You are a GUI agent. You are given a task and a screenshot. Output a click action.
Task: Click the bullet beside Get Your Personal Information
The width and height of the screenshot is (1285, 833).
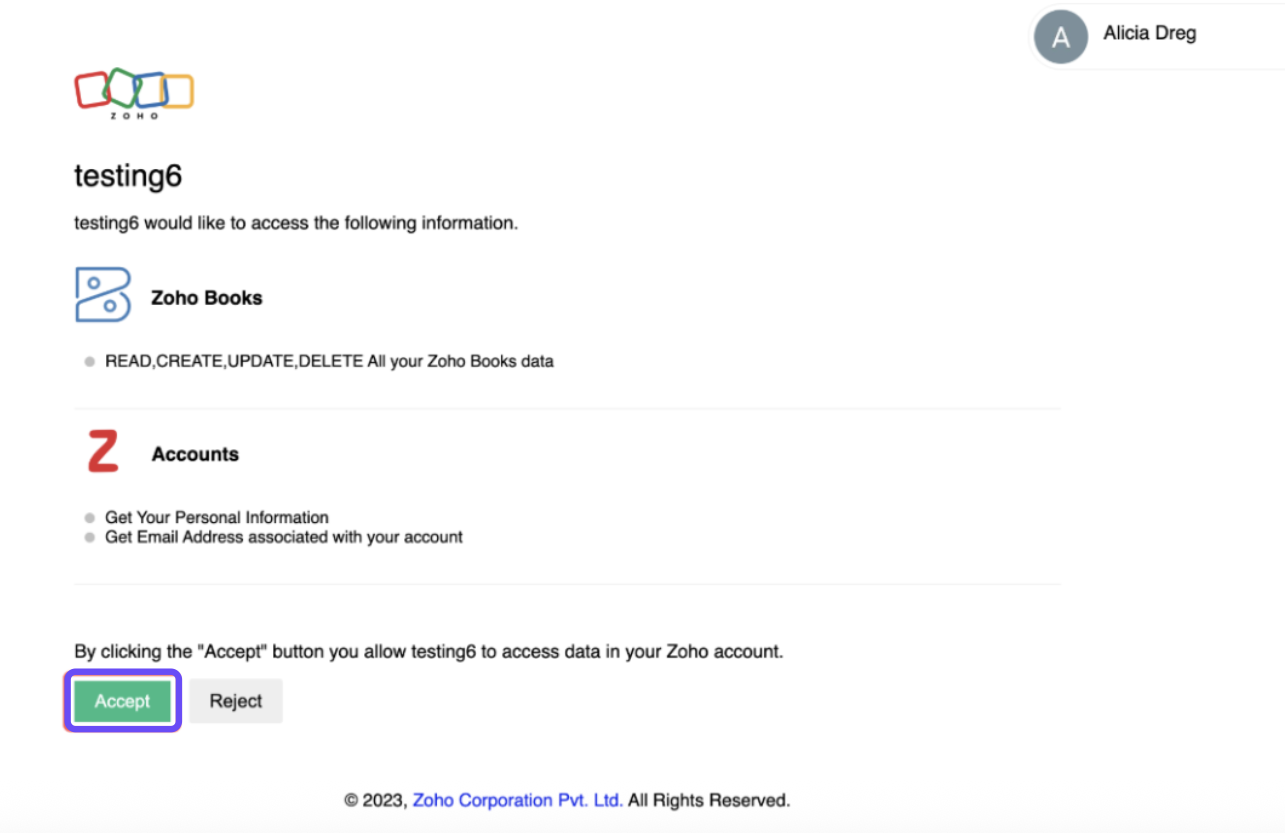click(90, 518)
